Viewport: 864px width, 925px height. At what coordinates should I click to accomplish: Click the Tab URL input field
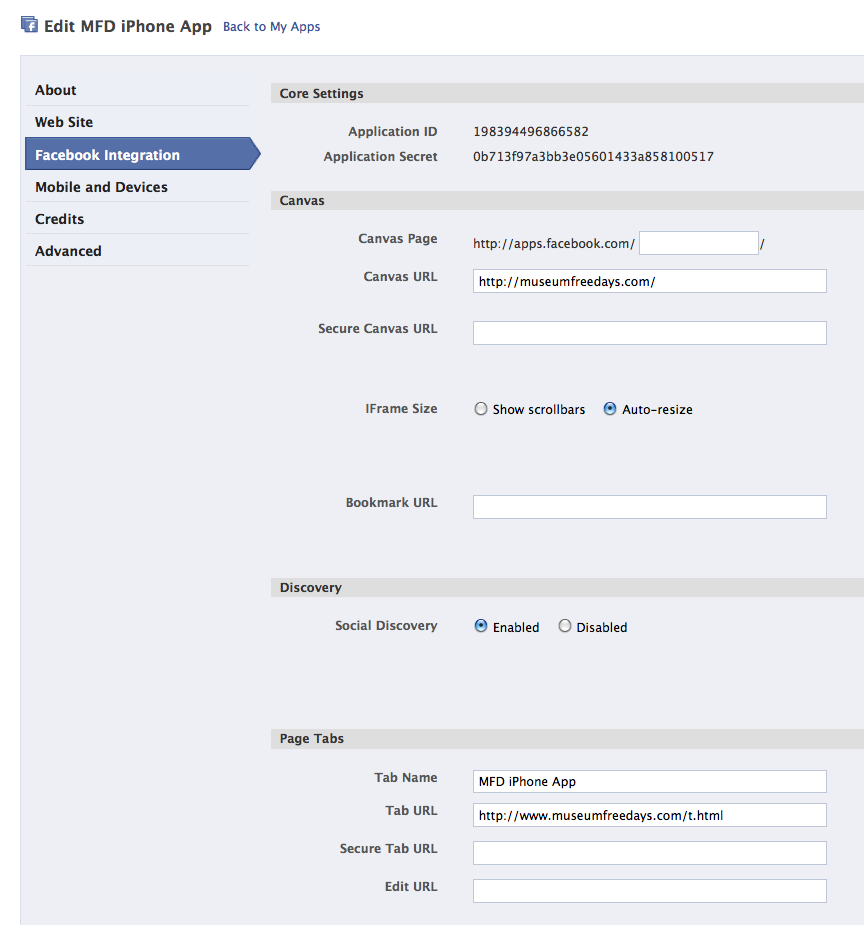point(649,815)
